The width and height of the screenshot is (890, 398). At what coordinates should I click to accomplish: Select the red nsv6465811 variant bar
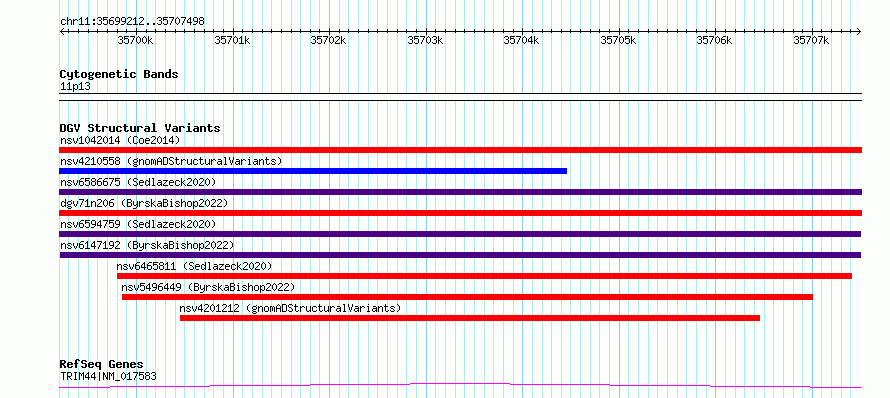(485, 276)
